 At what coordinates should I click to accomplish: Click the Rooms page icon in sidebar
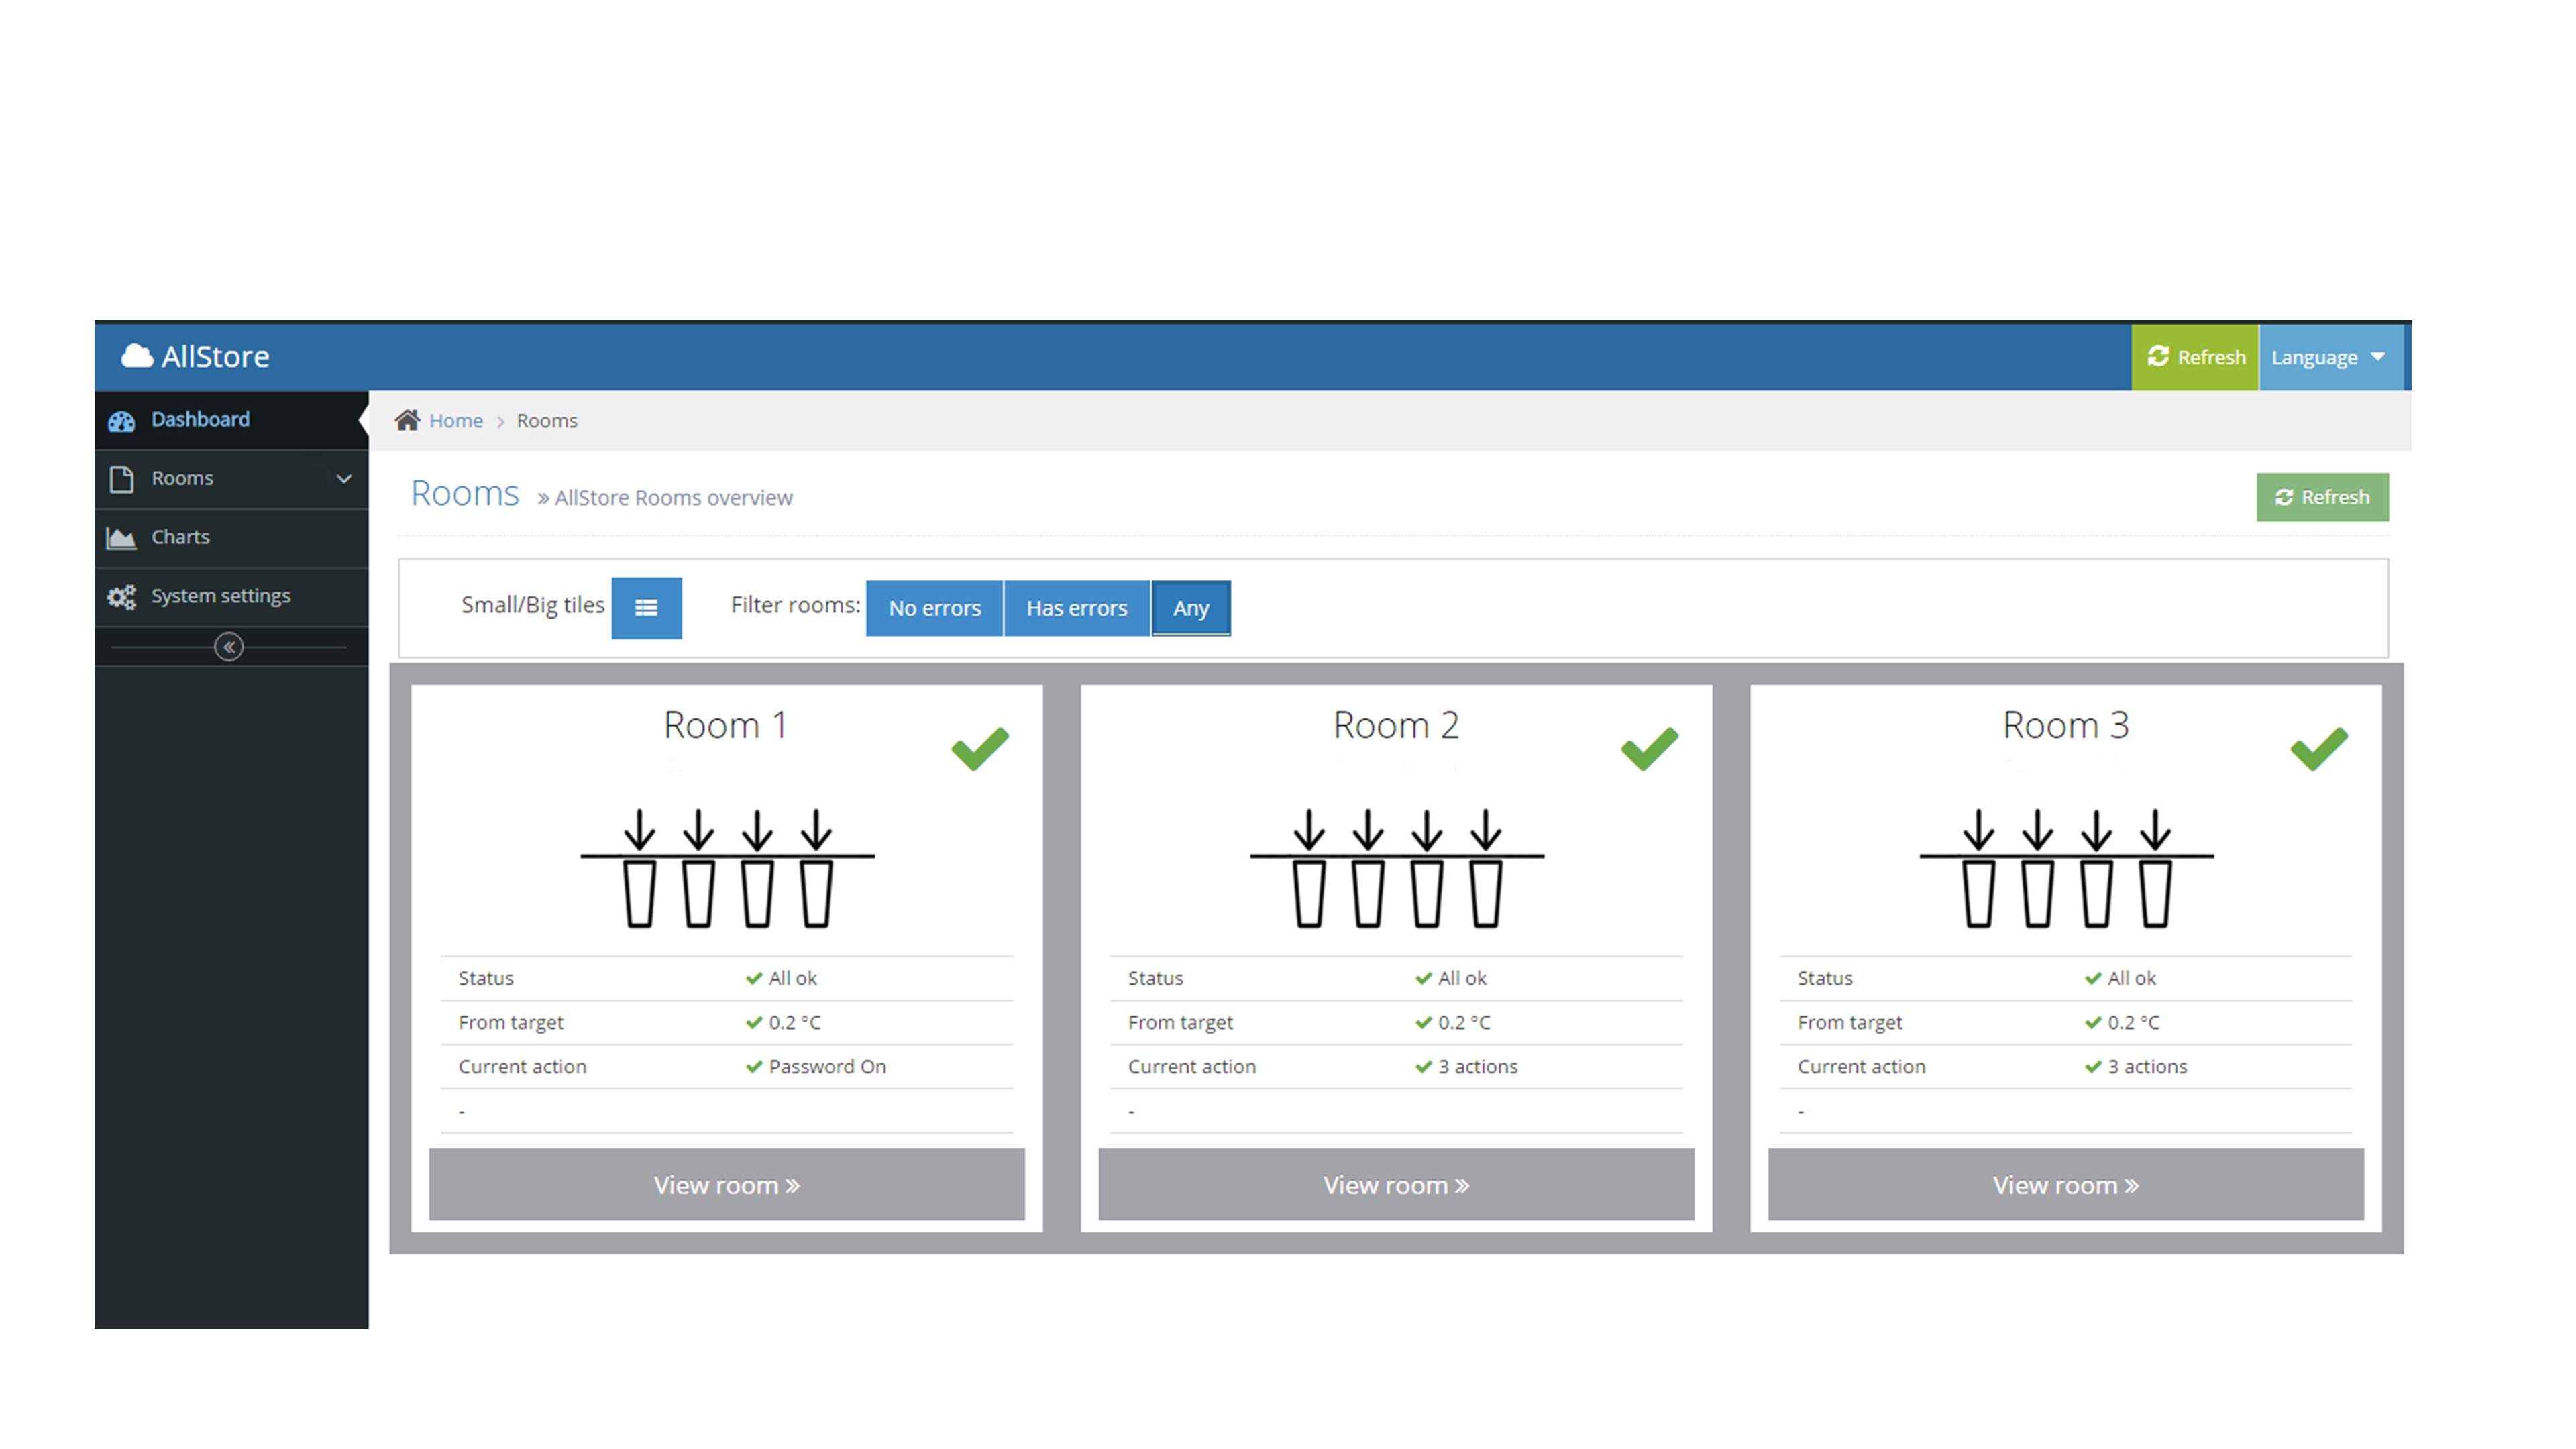pyautogui.click(x=121, y=479)
